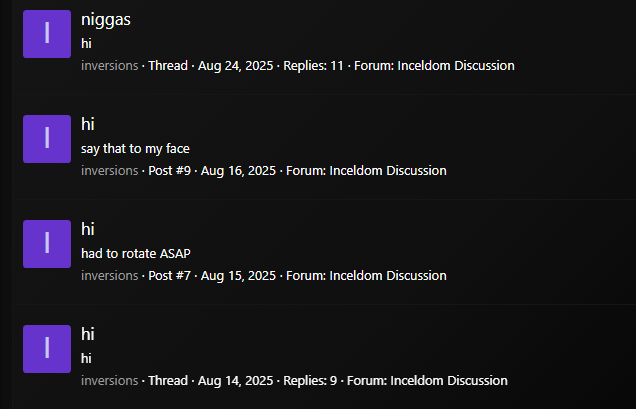This screenshot has height=409, width=636.
Task: Open the title of the Aug 24 thread with 11 replies
Action: pyautogui.click(x=106, y=19)
